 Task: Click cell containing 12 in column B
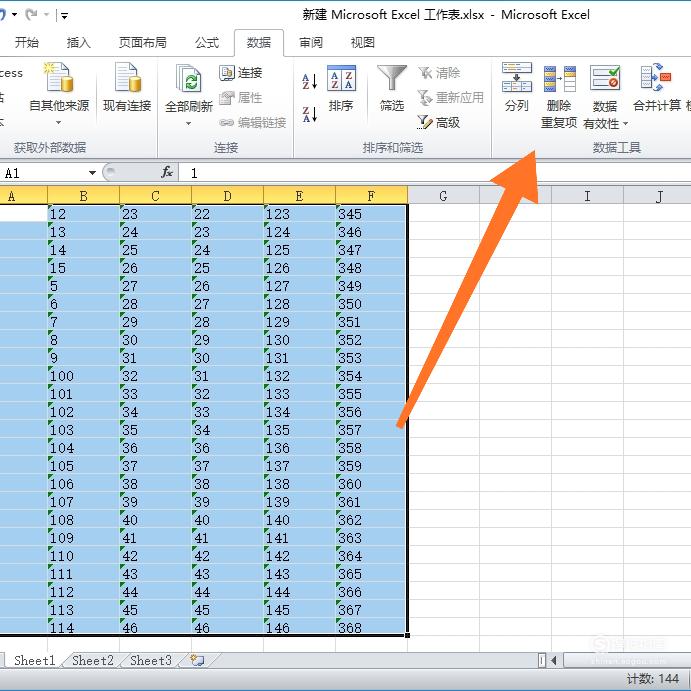83,214
